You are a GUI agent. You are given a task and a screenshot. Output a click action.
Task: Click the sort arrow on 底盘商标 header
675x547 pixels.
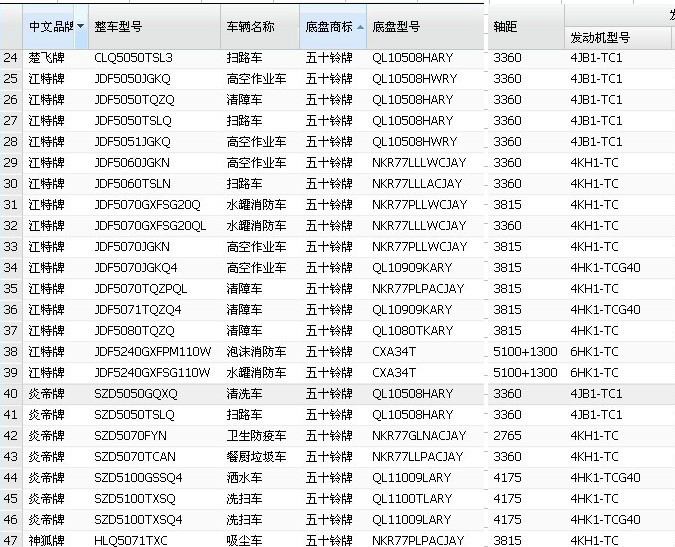361,27
